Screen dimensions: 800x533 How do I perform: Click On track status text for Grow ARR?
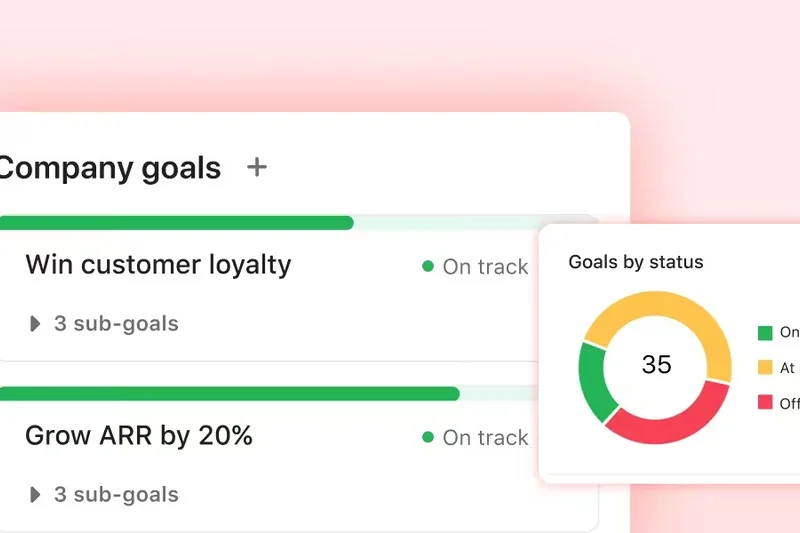pyautogui.click(x=485, y=438)
